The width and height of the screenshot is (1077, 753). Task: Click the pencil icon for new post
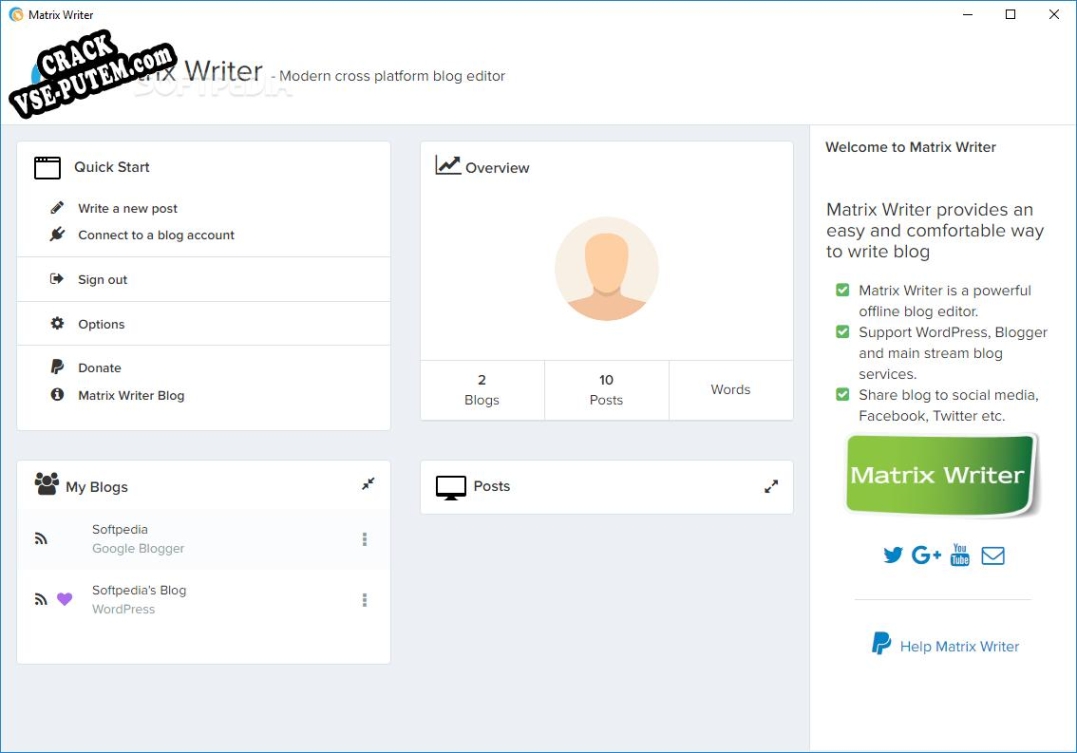[57, 207]
